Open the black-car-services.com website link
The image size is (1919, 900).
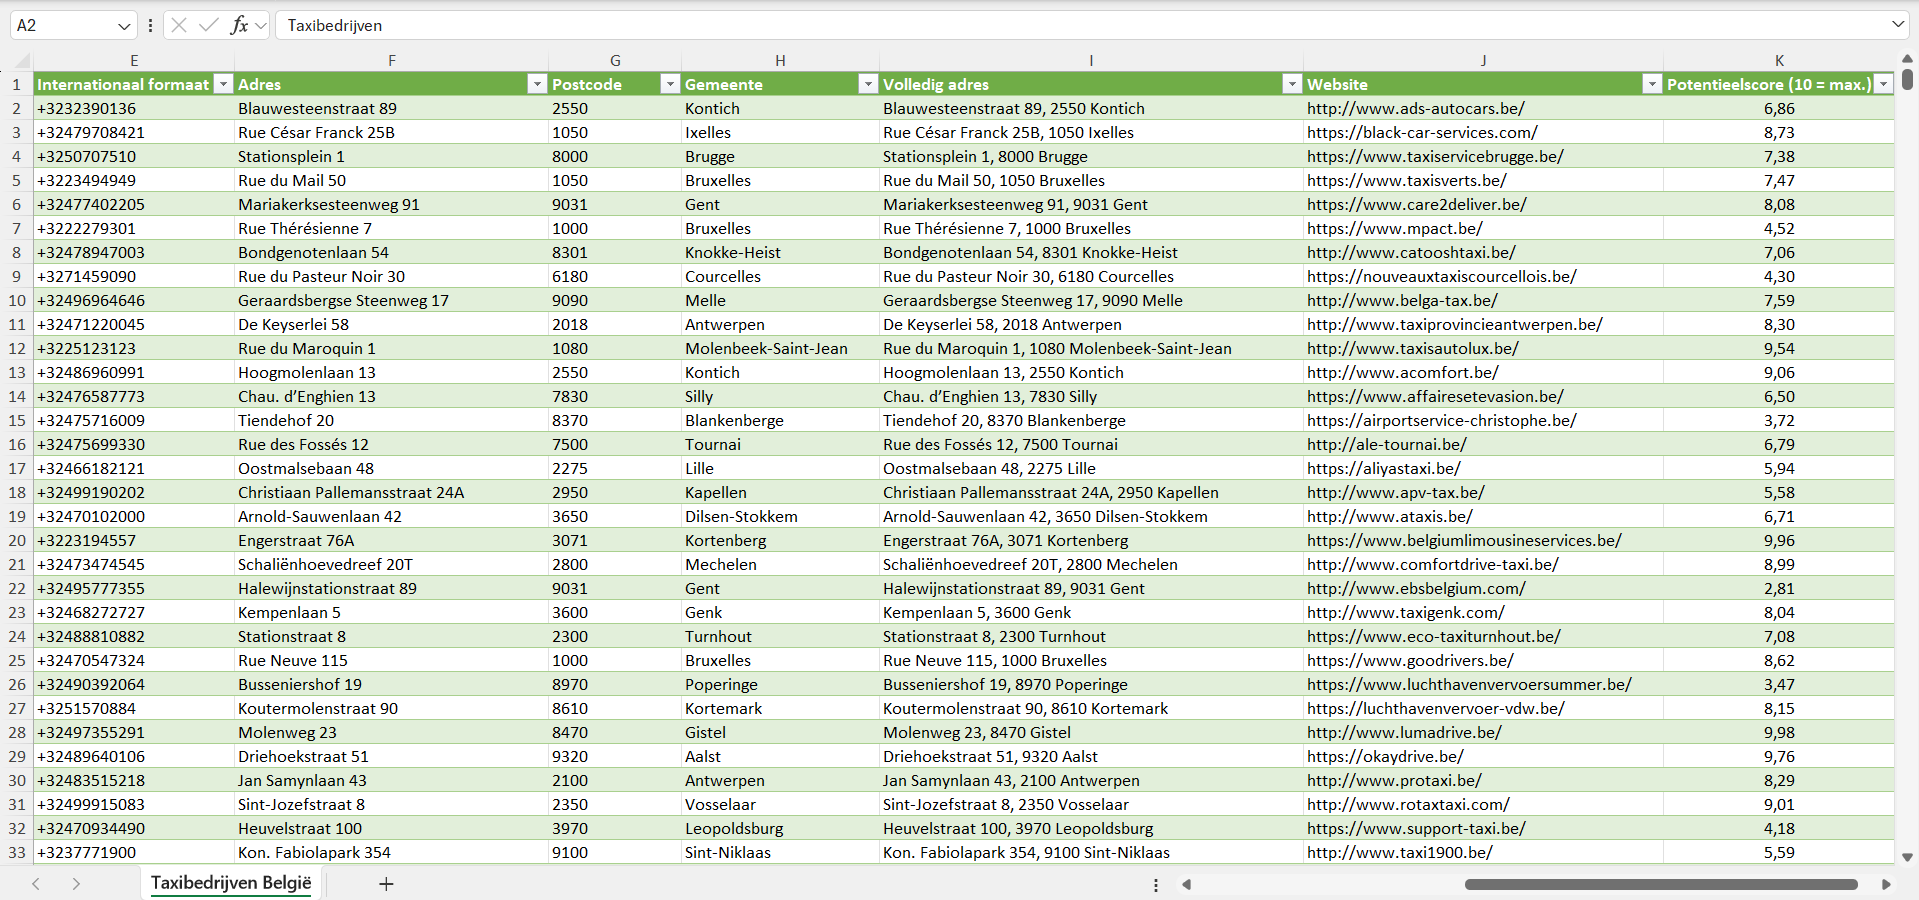[1421, 133]
